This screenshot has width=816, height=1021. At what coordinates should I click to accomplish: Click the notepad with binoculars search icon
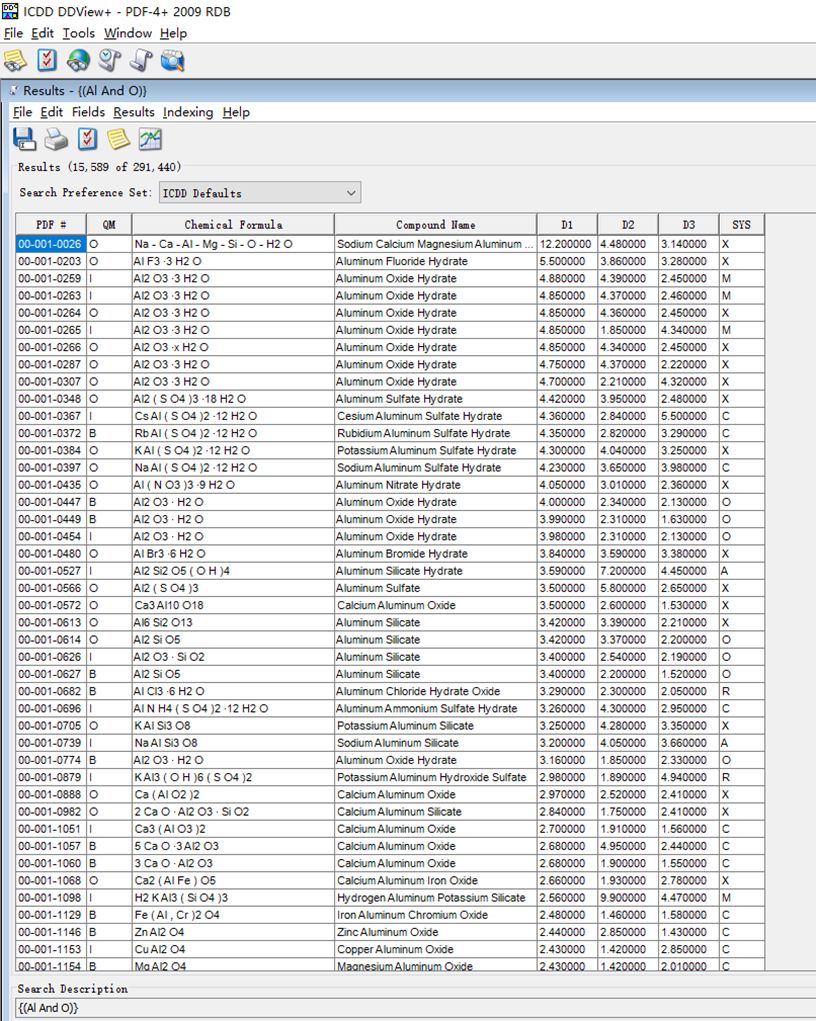[15, 61]
